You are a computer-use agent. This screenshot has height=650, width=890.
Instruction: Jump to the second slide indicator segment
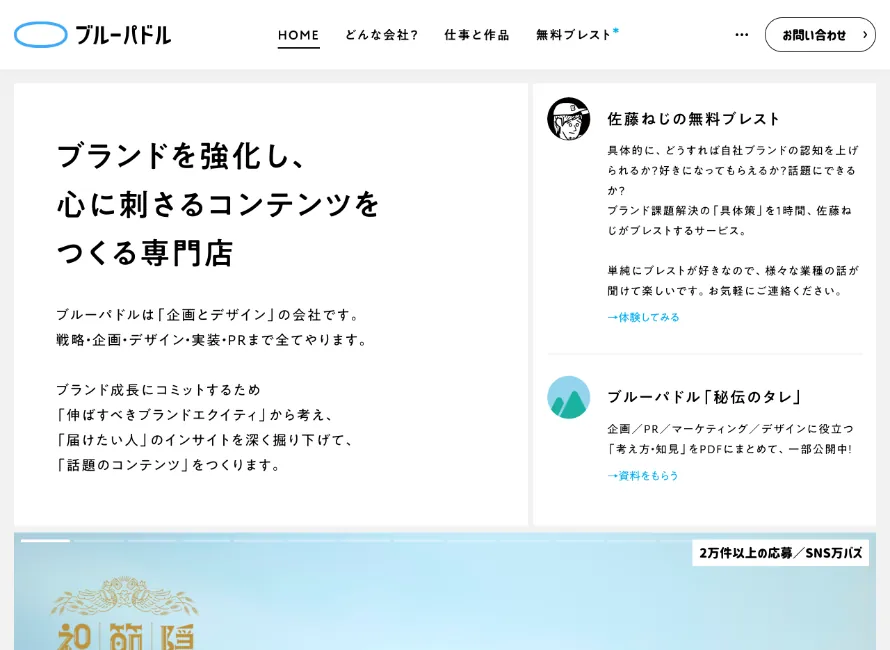(x=98, y=541)
